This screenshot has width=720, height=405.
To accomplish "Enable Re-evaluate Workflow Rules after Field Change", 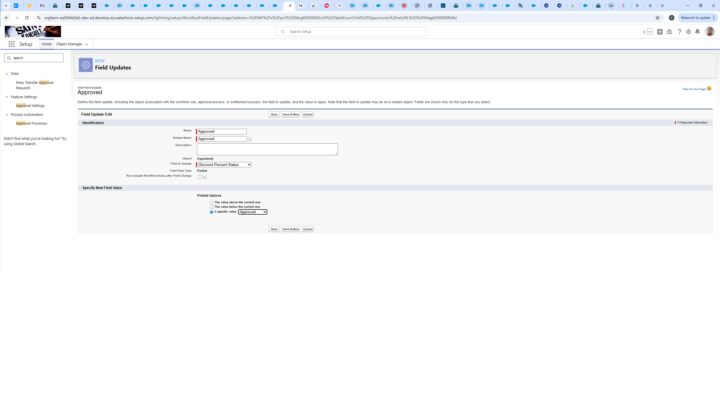I will (x=200, y=177).
